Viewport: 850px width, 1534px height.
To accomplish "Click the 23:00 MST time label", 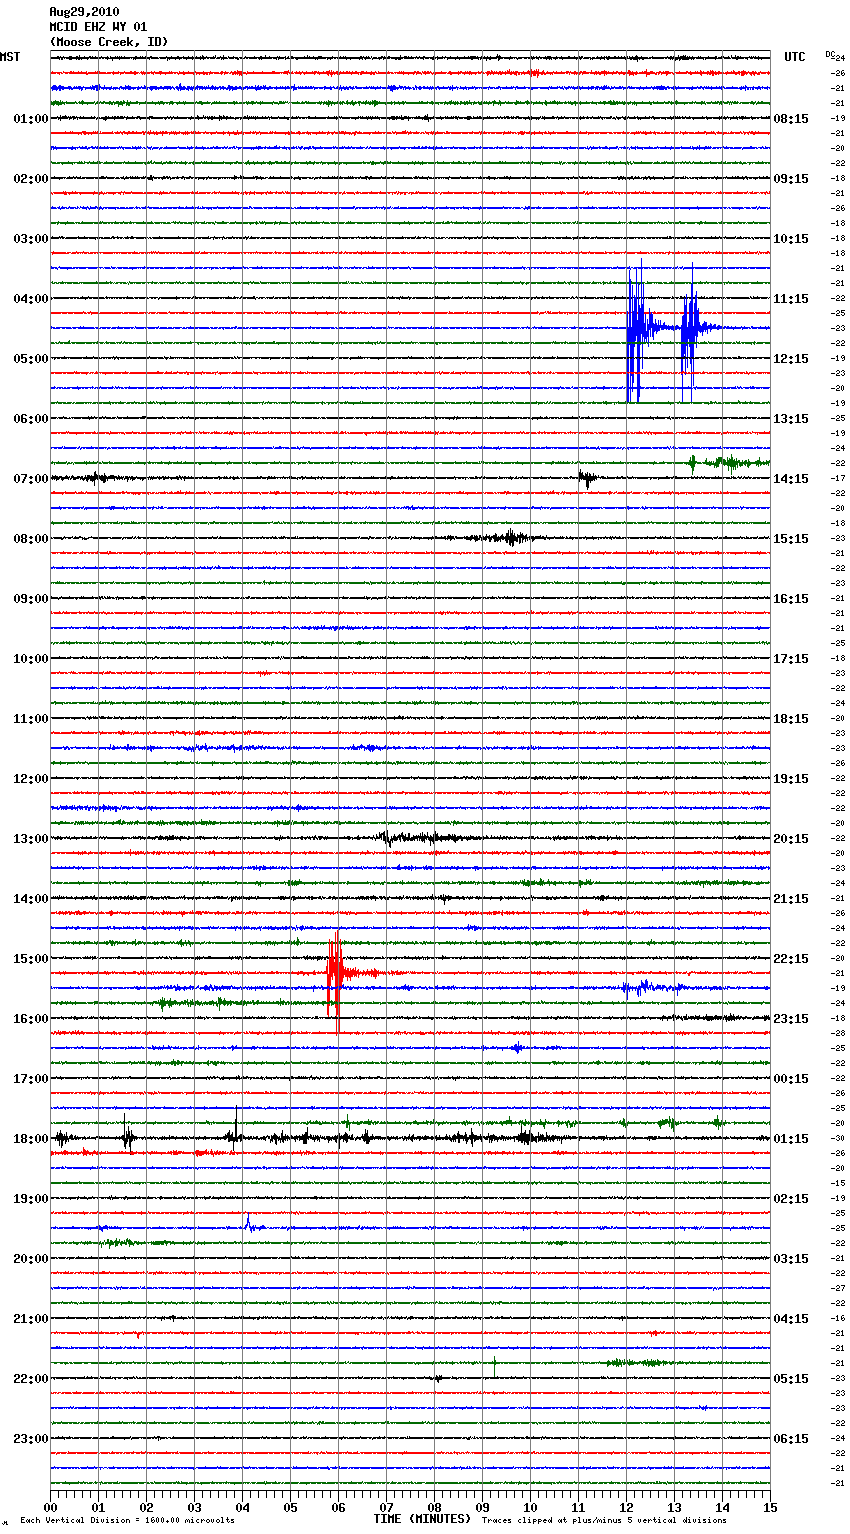I will pos(31,1439).
